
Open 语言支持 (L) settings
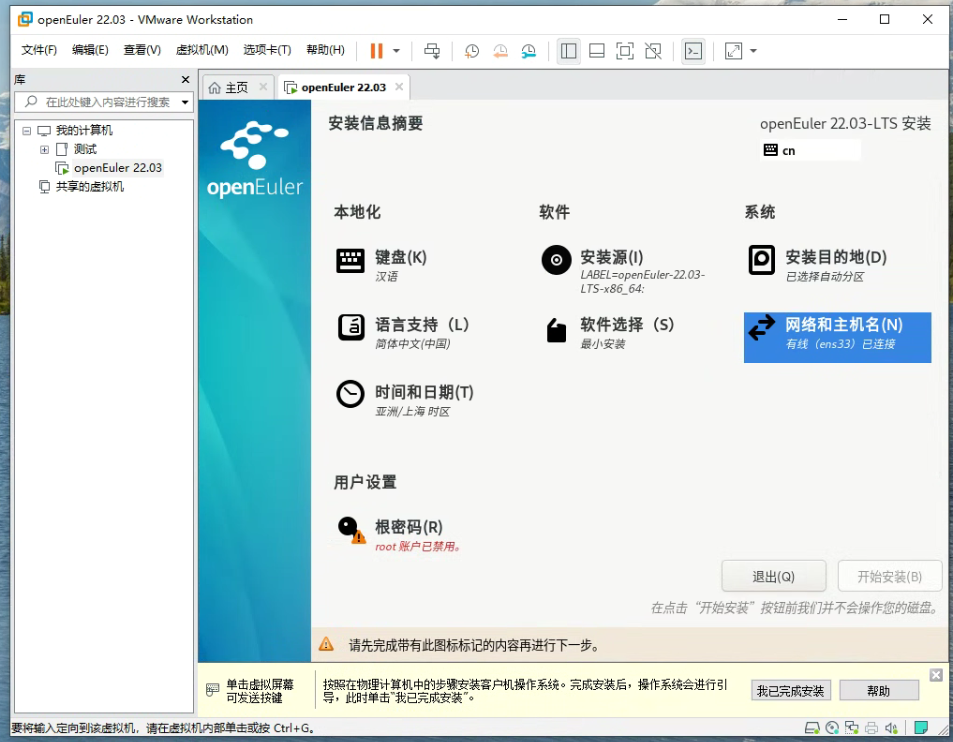[x=403, y=332]
